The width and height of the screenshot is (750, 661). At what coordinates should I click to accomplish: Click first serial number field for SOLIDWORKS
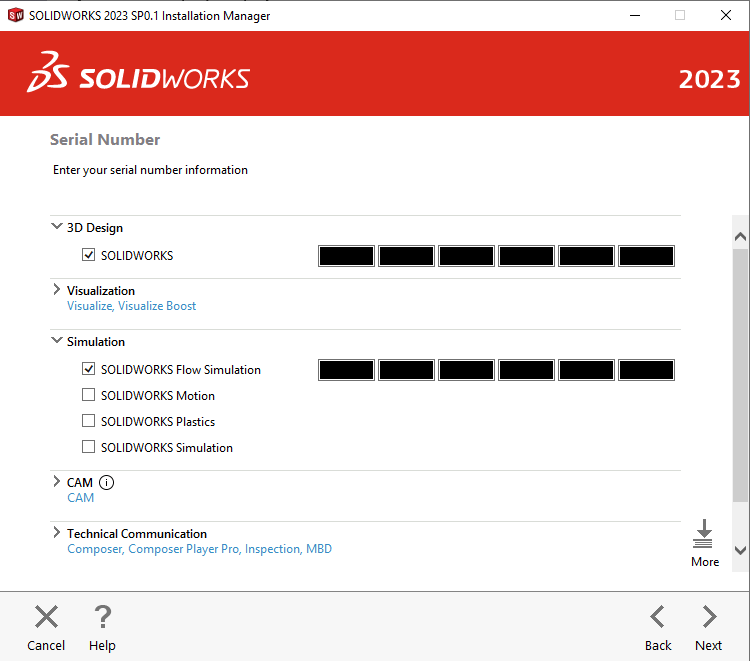coord(346,256)
